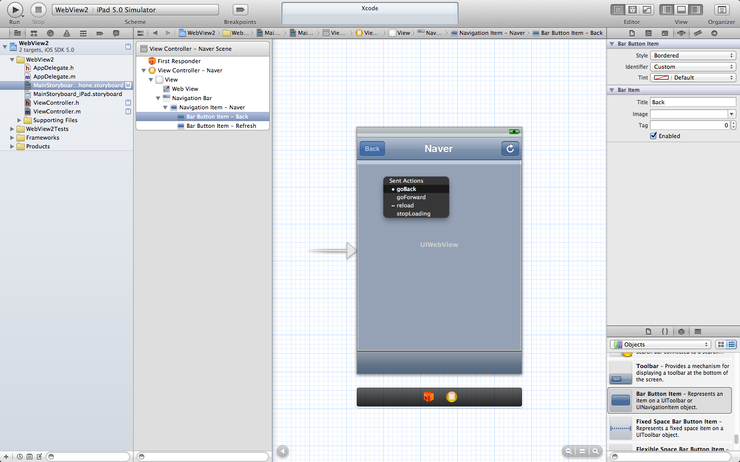Show the File inspector
Screen dimensions: 740x462
point(632,33)
